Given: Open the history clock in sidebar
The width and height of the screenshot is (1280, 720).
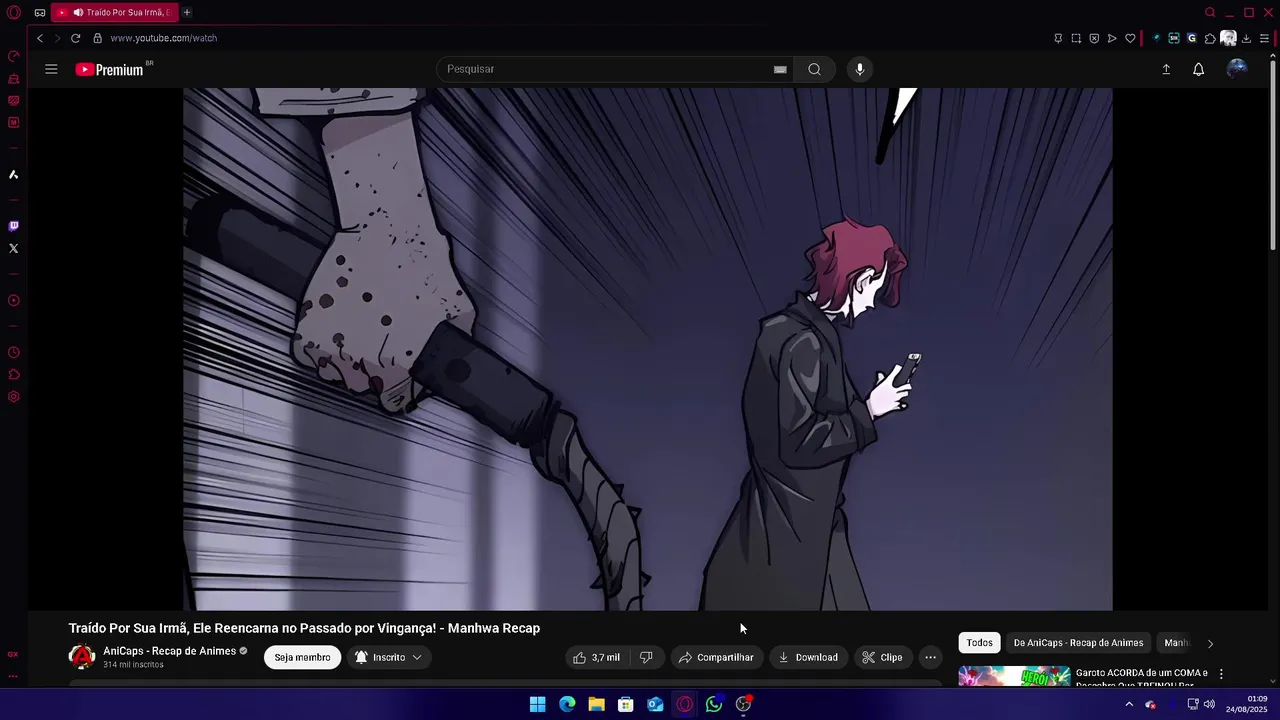Looking at the screenshot, I should 13,352.
